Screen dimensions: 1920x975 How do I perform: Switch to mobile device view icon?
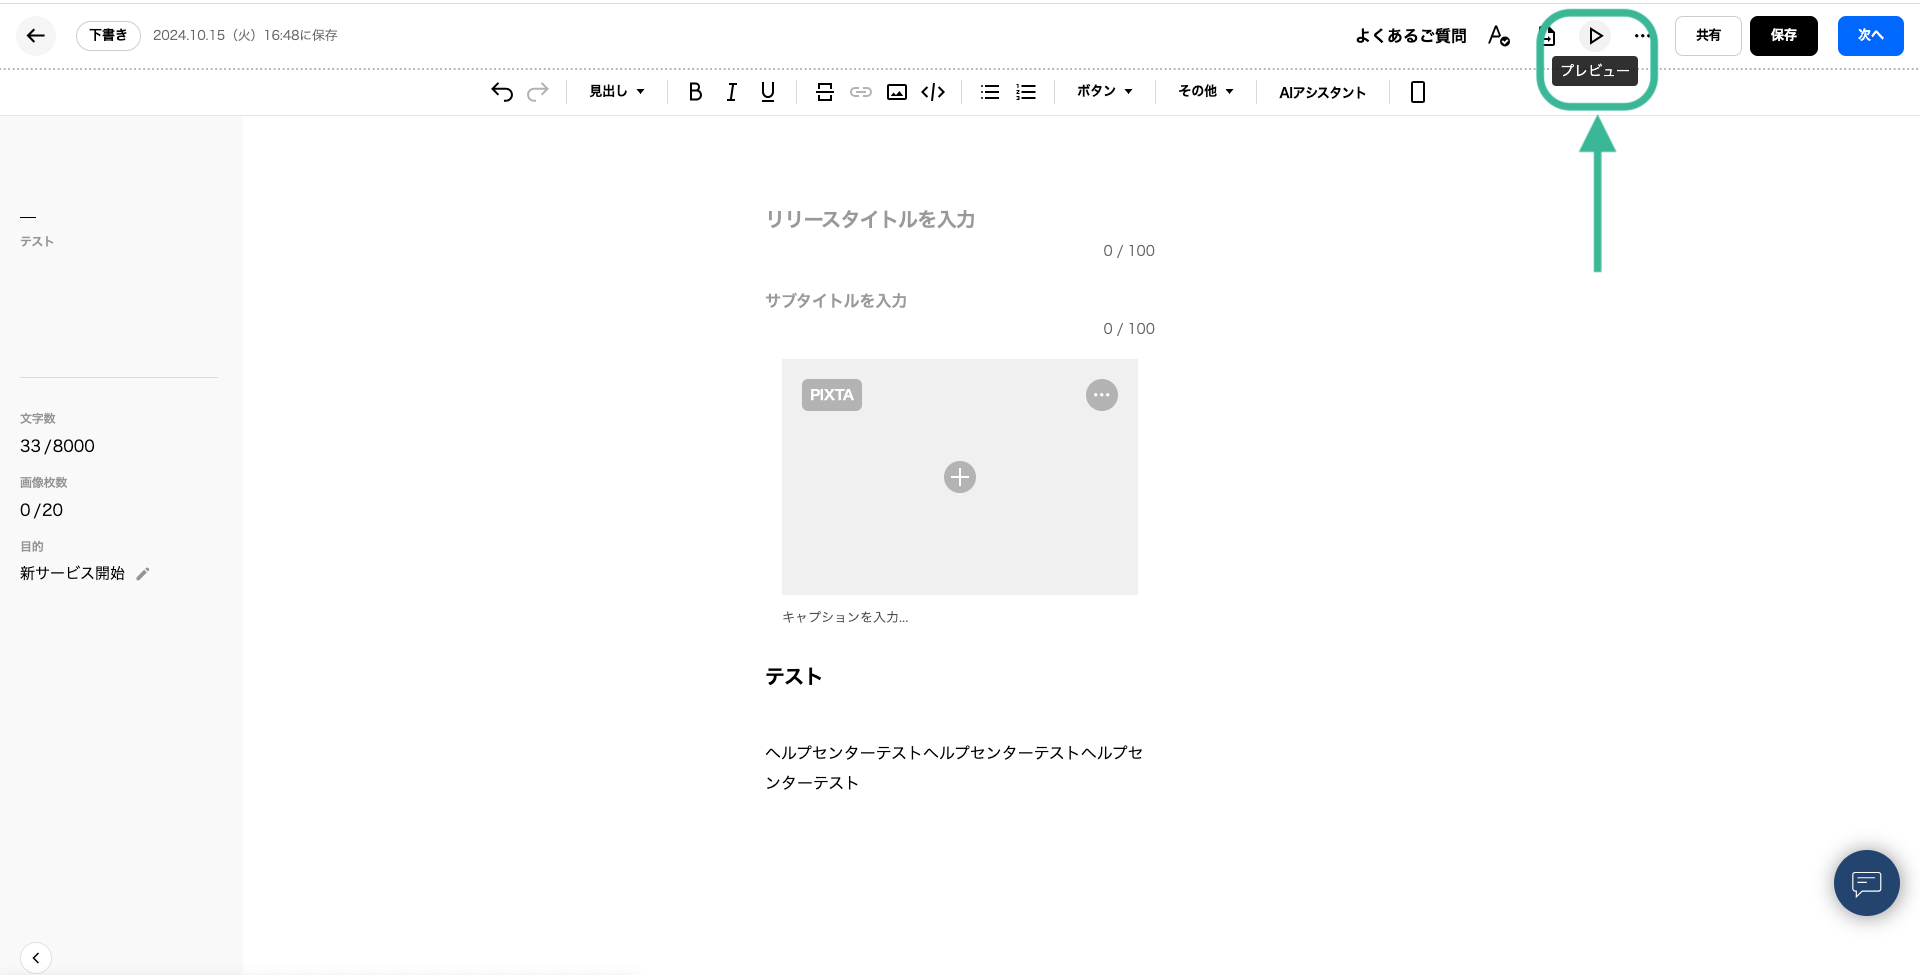[x=1417, y=92]
